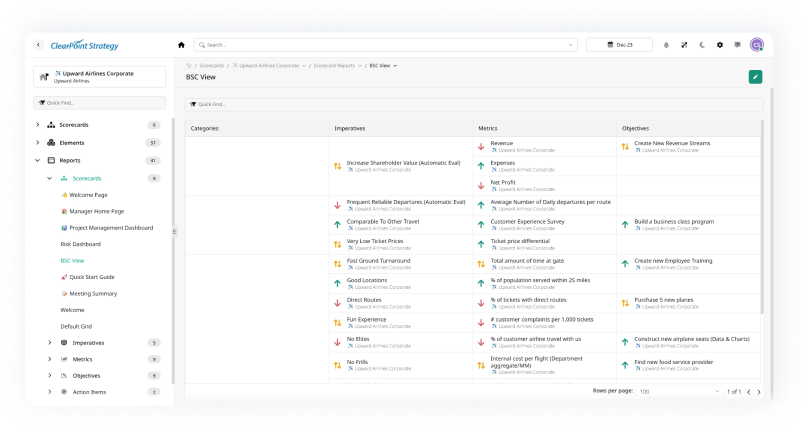Screen dimensions: 809x431
Task: Open the Risk Dashboard report
Action: [x=80, y=244]
